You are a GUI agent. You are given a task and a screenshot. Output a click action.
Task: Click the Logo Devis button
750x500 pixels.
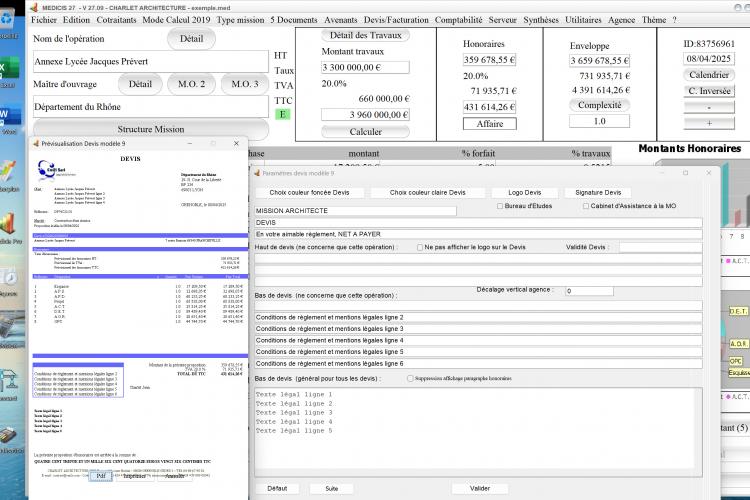pos(525,192)
